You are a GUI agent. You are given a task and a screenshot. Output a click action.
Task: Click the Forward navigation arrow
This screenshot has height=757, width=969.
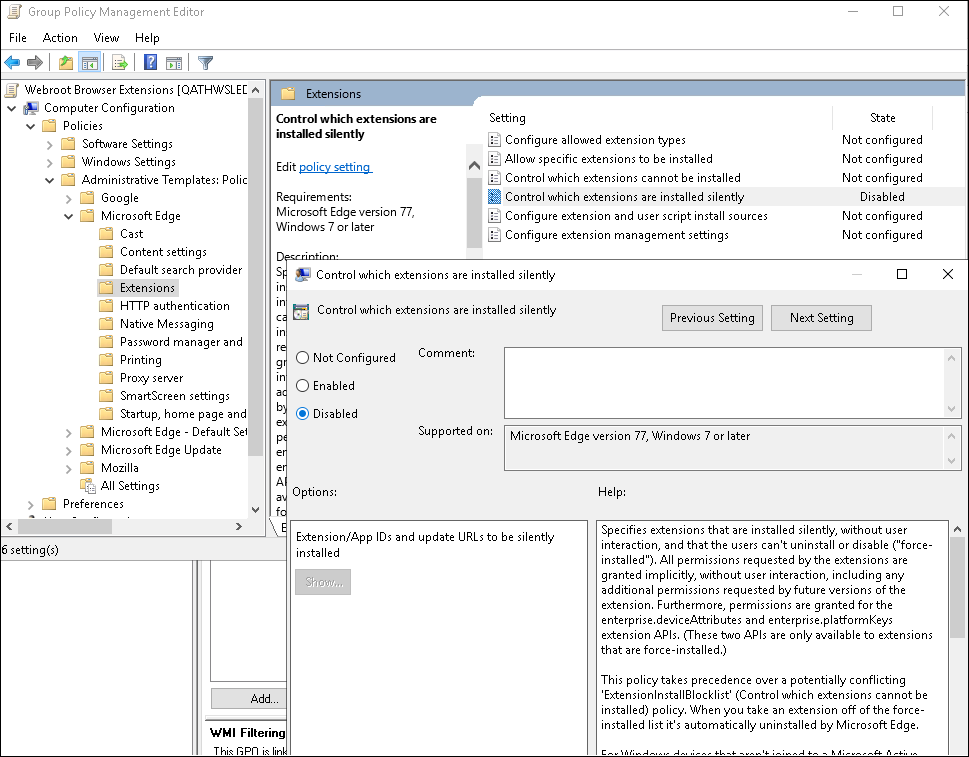point(34,62)
